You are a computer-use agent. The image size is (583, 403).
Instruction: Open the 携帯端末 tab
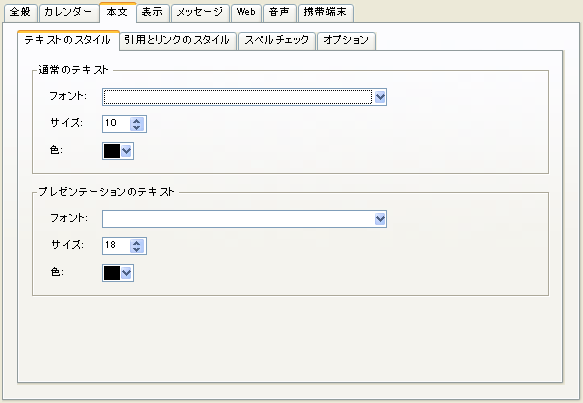pyautogui.click(x=325, y=12)
